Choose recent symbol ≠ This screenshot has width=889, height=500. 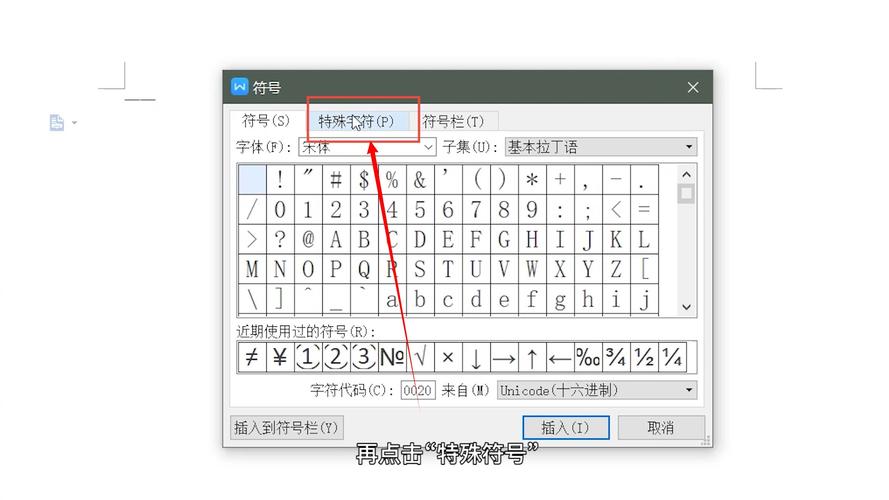[252, 357]
